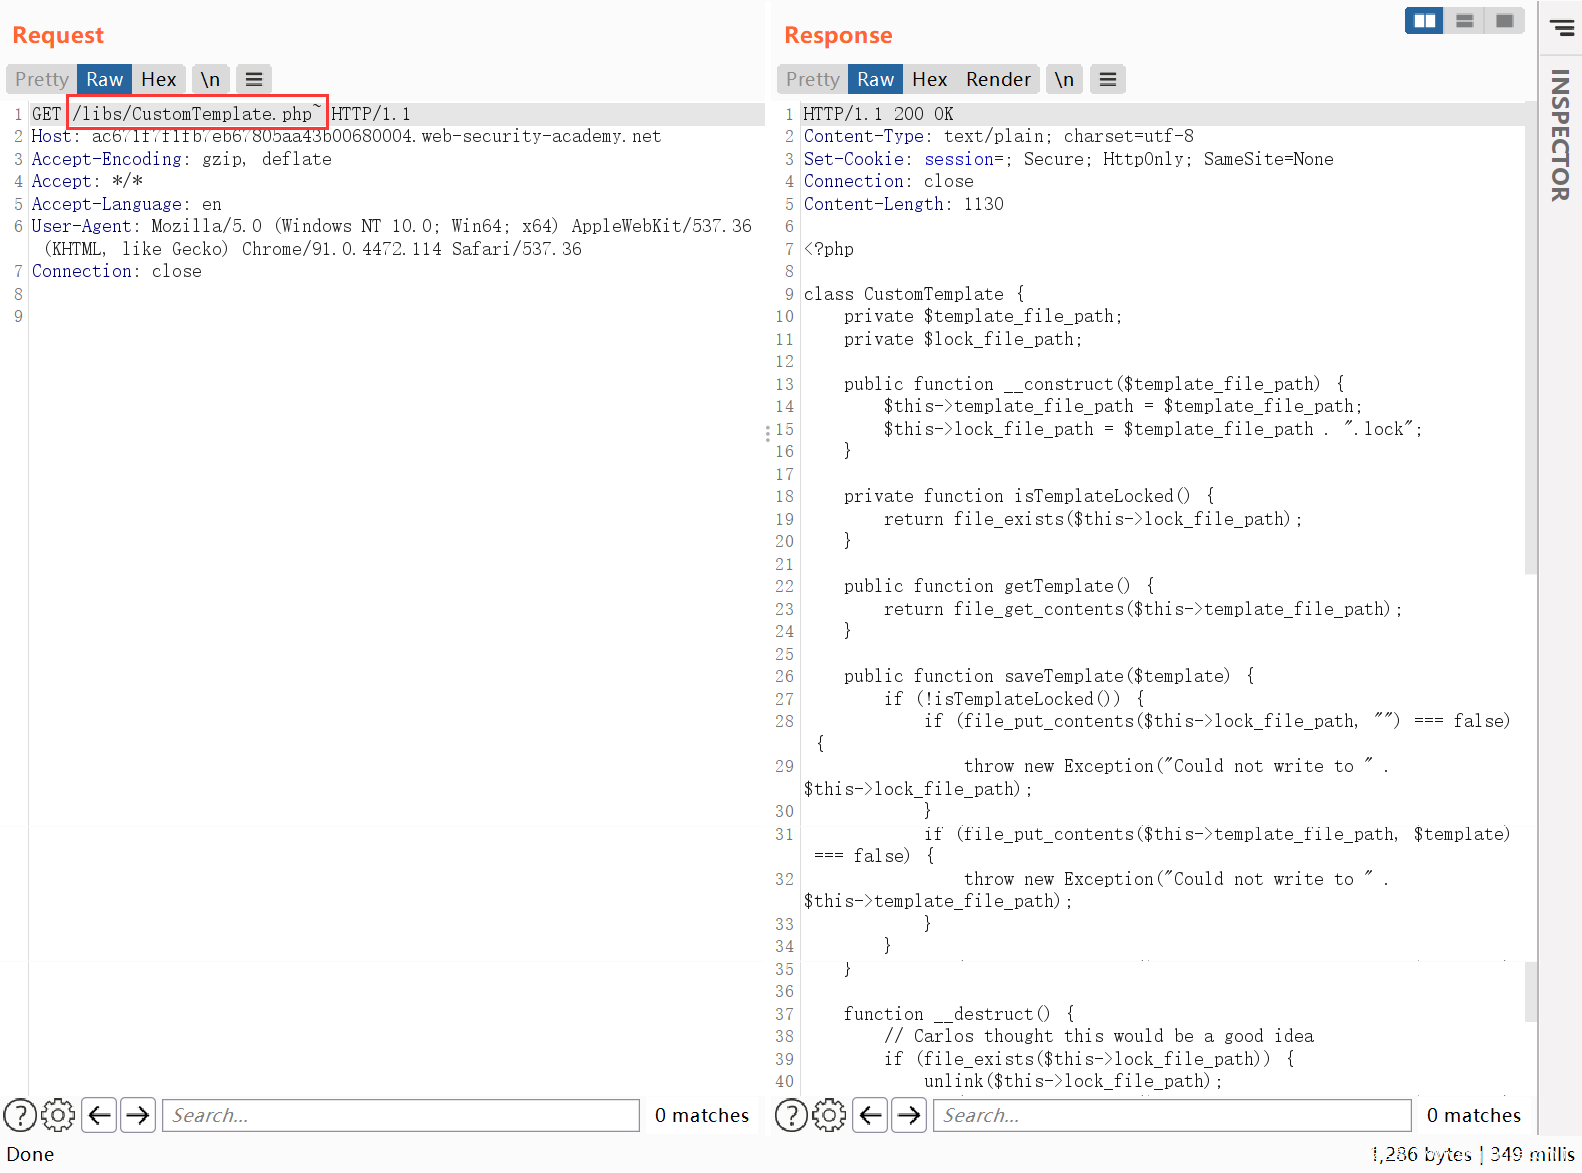The height and width of the screenshot is (1173, 1582).
Task: Open Response search settings gear
Action: point(829,1114)
